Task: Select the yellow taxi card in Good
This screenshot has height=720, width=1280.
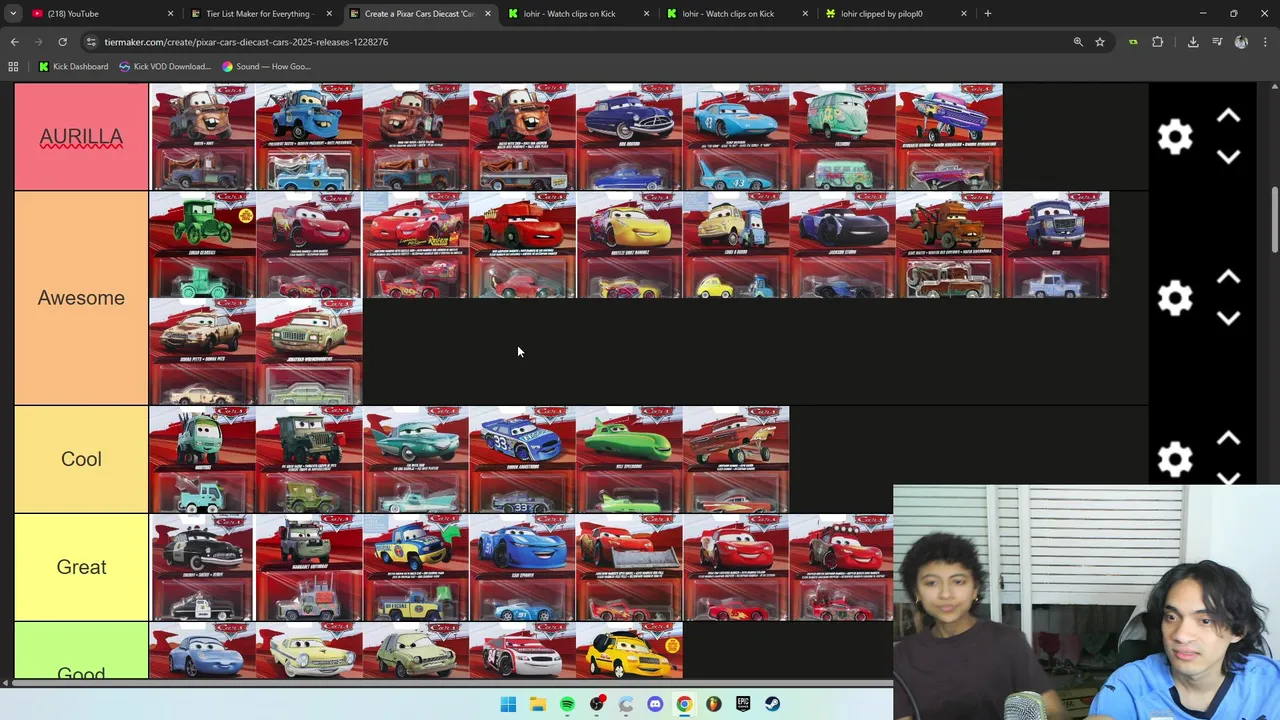Action: [629, 651]
